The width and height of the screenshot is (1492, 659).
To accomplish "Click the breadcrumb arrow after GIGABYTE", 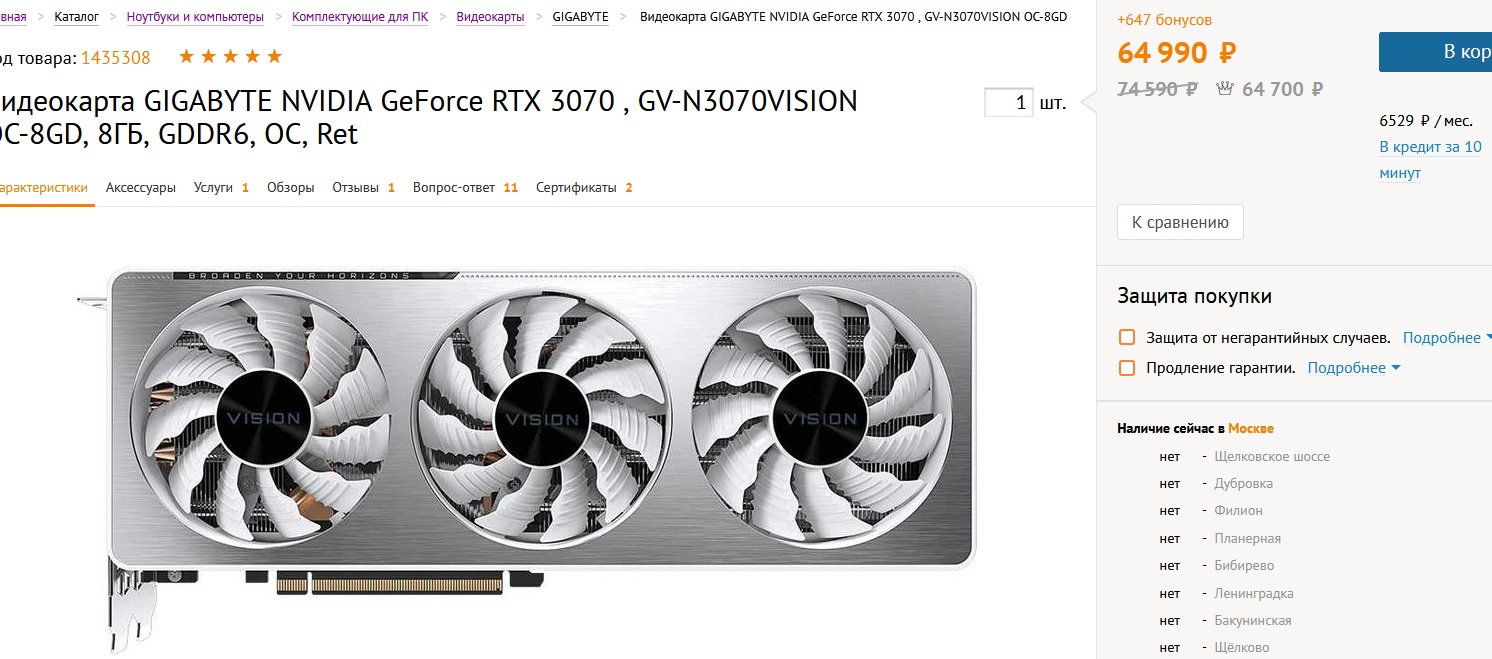I will coord(624,17).
